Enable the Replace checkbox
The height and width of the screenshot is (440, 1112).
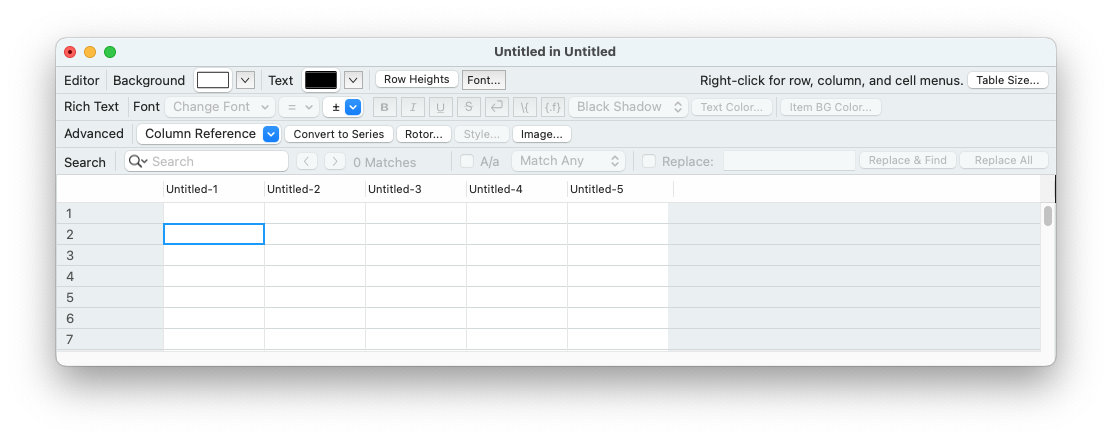point(648,161)
